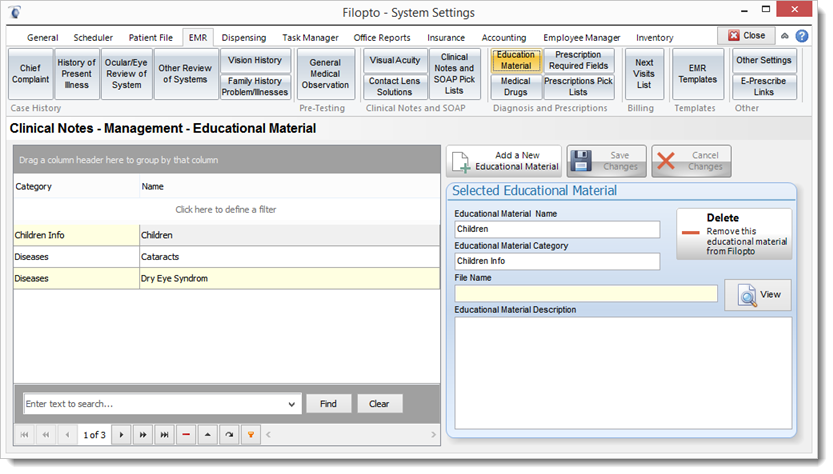
Task: Open the General tab
Action: click(42, 38)
